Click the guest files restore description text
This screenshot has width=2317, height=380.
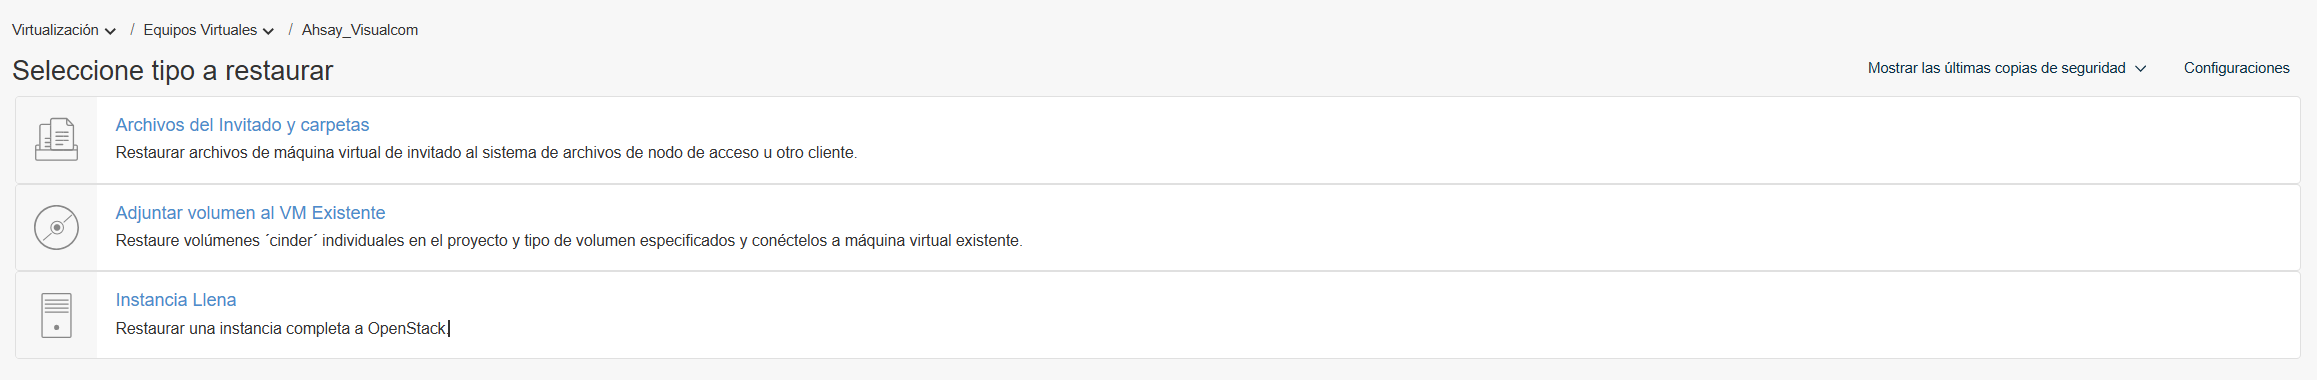(x=486, y=153)
